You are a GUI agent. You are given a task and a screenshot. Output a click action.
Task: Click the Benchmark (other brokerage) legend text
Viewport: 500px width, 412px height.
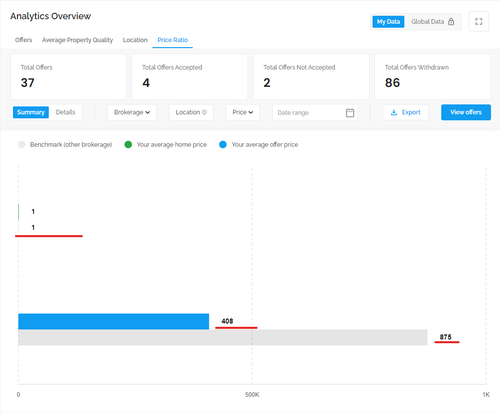[x=71, y=145]
